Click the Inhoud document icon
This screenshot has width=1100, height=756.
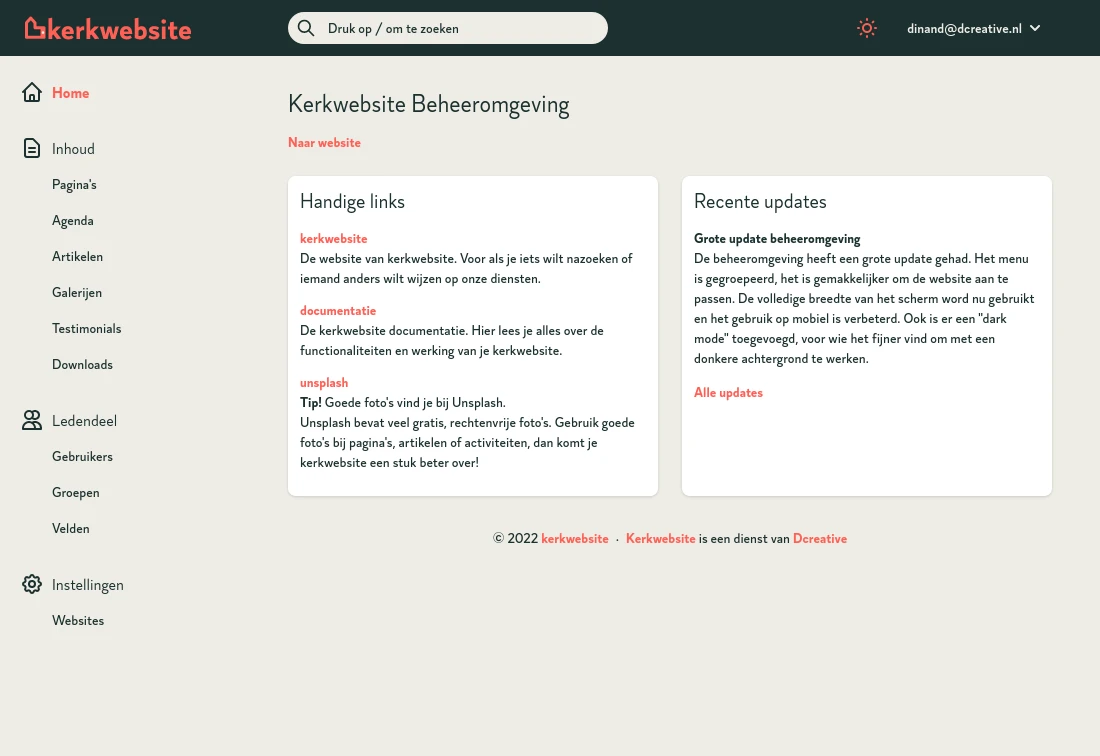(32, 149)
